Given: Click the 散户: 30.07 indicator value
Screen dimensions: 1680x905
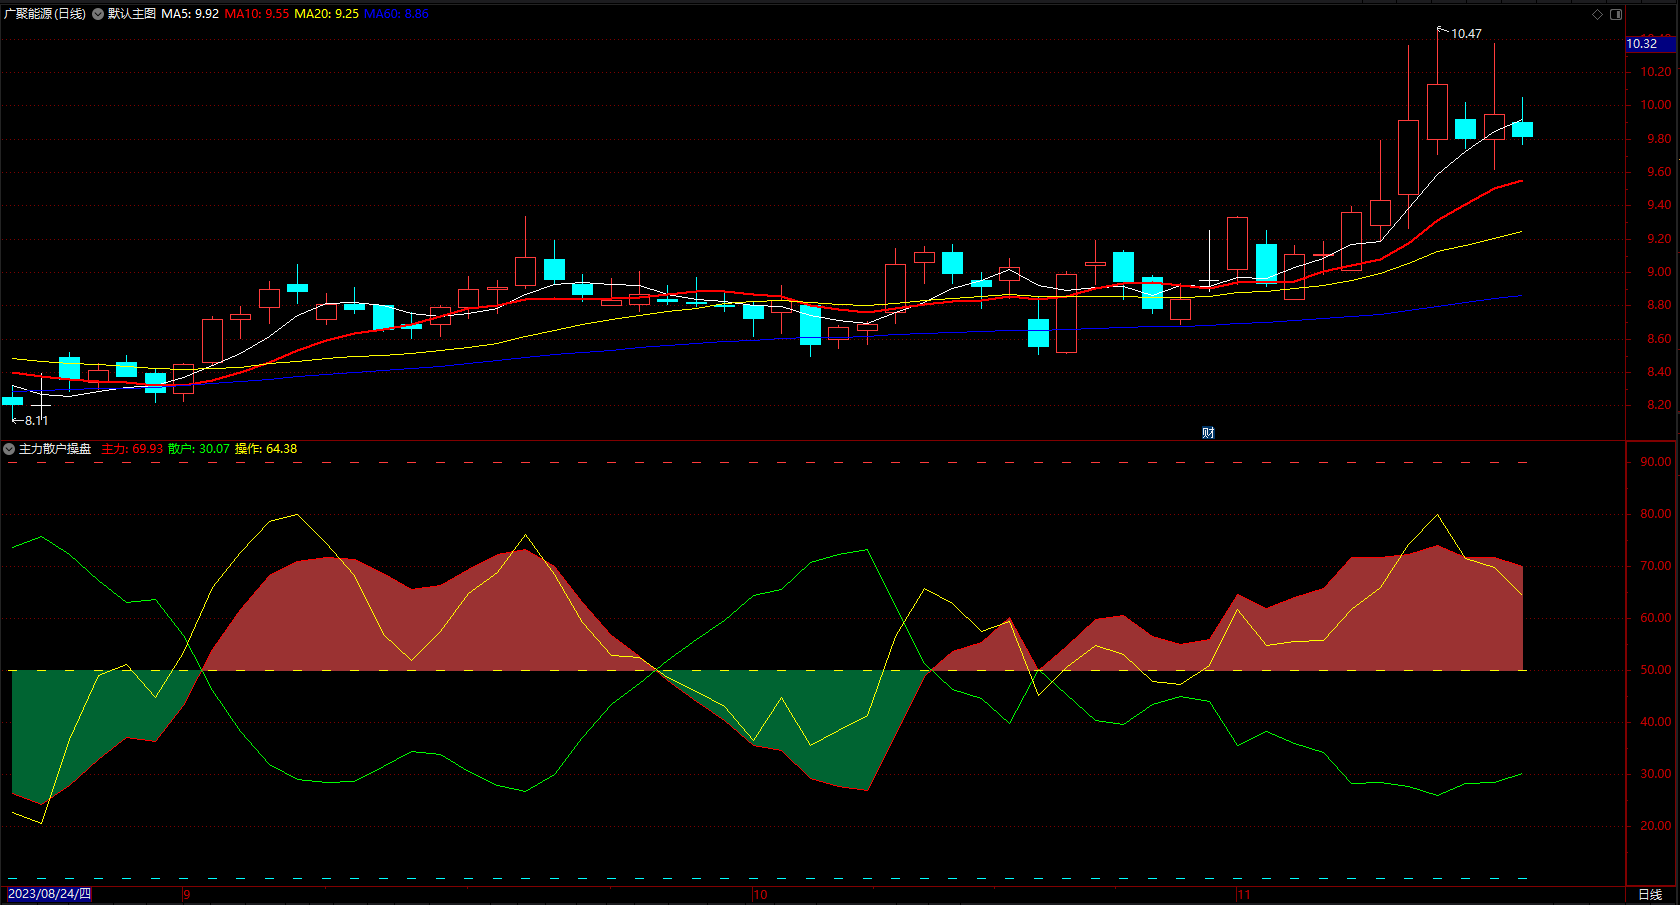Looking at the screenshot, I should 199,449.
